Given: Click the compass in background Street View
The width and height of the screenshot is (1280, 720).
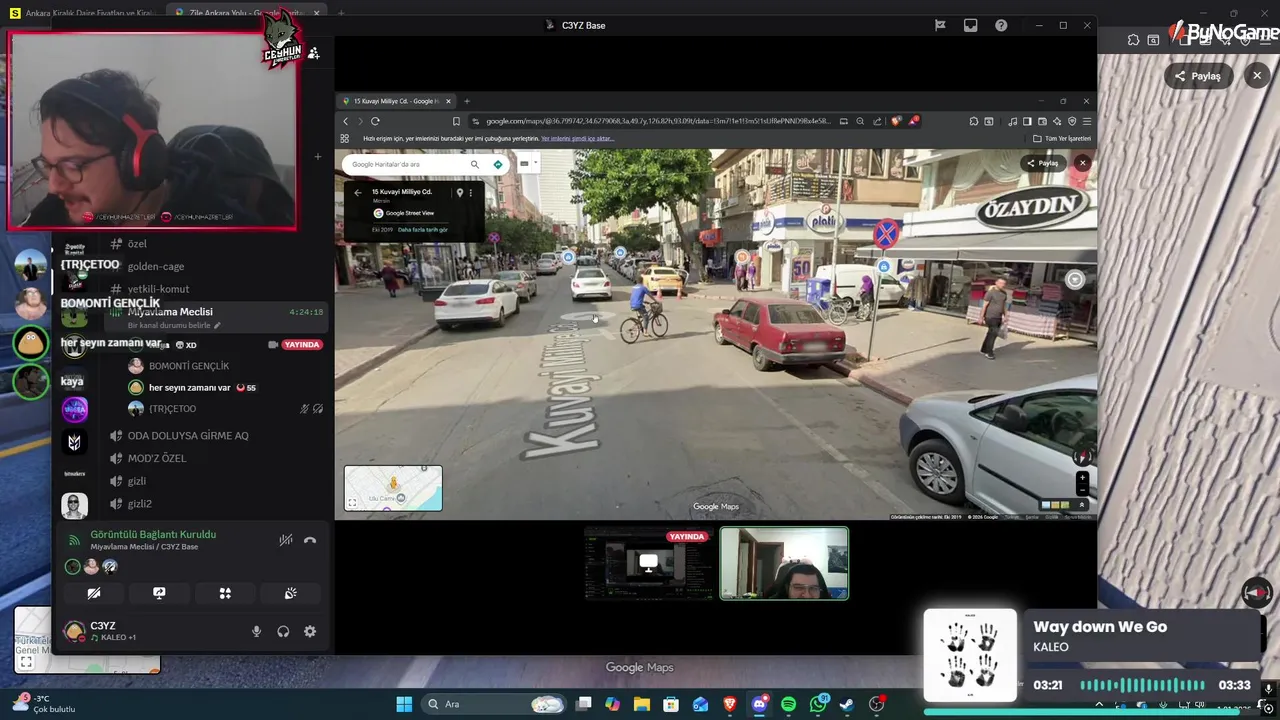Looking at the screenshot, I should (1257, 592).
